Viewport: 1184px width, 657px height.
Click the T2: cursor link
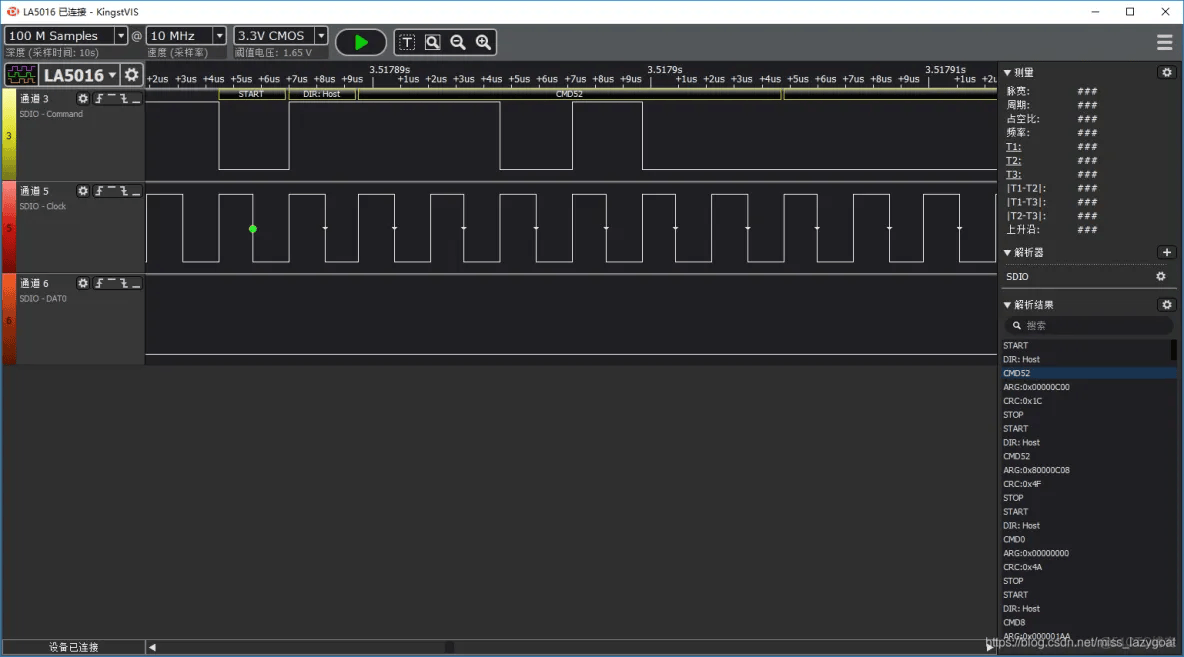[1013, 160]
